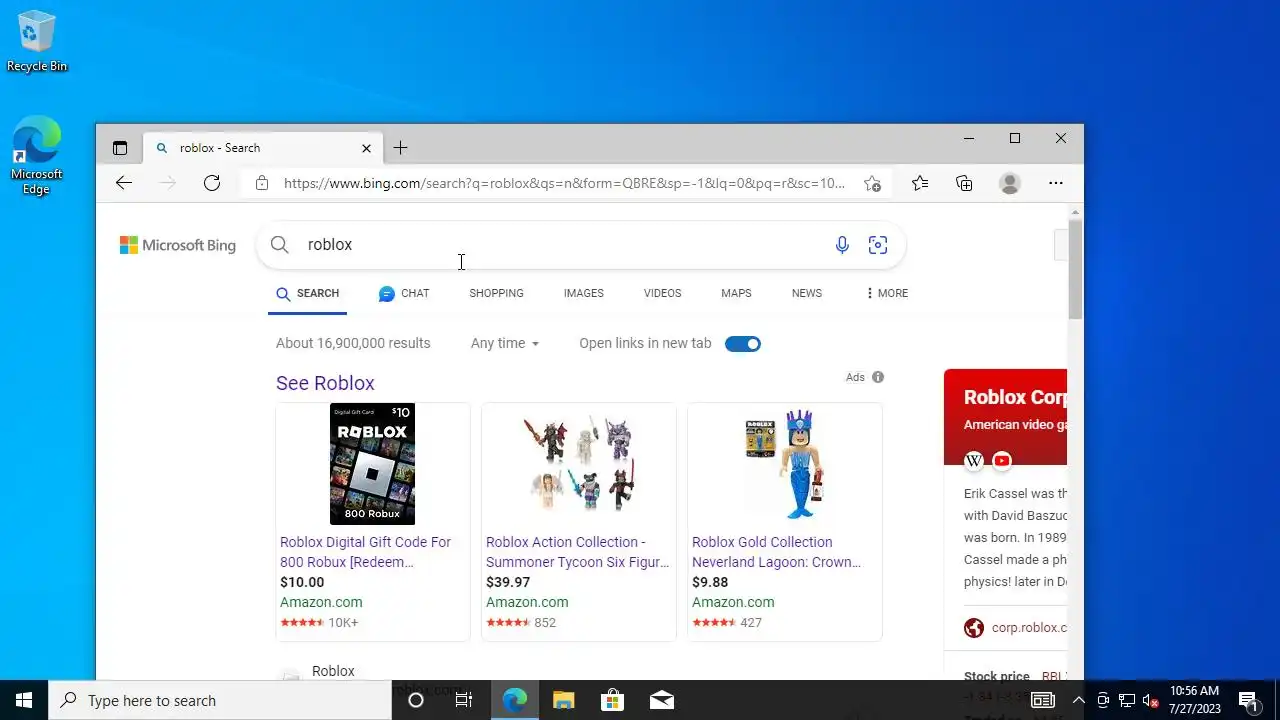Open the Any time filter dropdown
This screenshot has height=720, width=1280.
pos(505,343)
